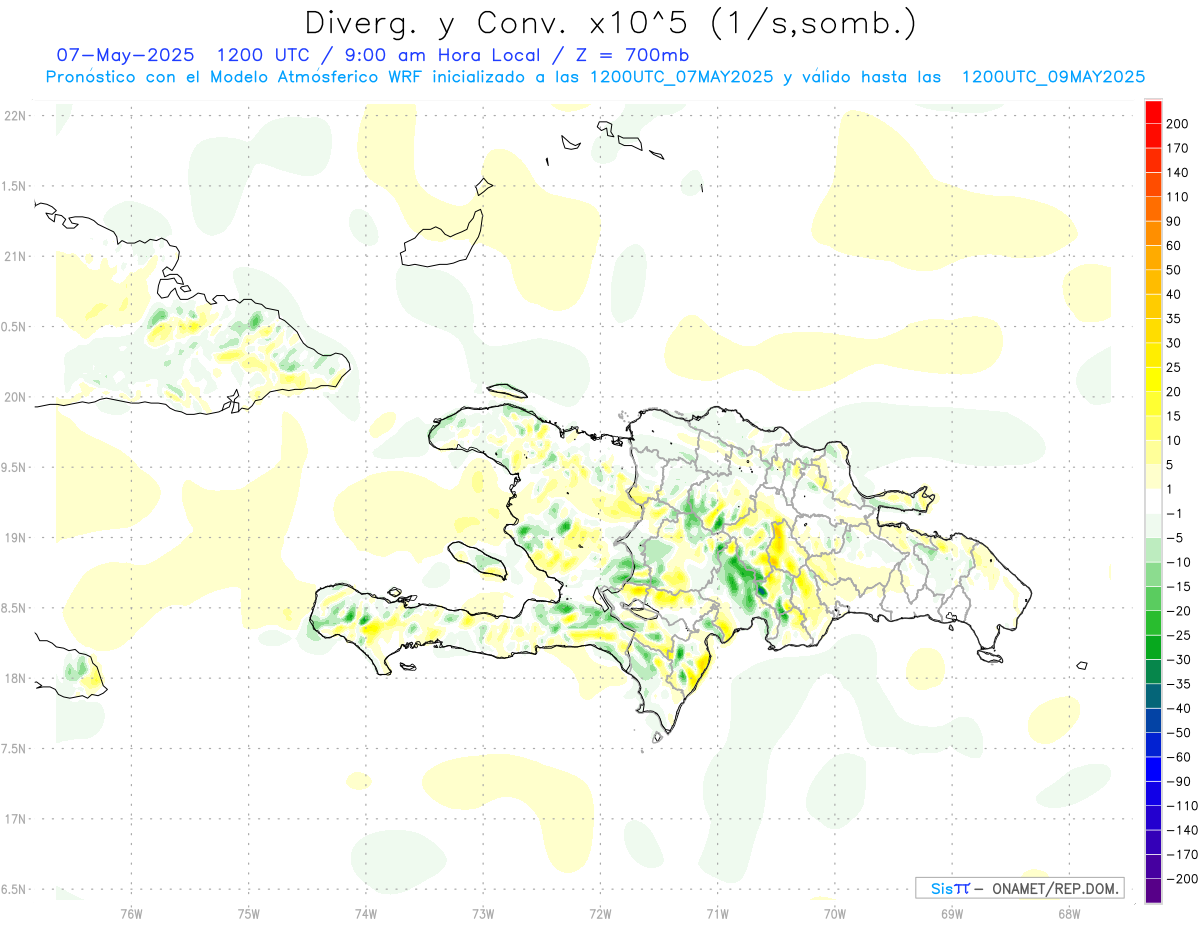Click the '17N' latitude label

point(15,819)
